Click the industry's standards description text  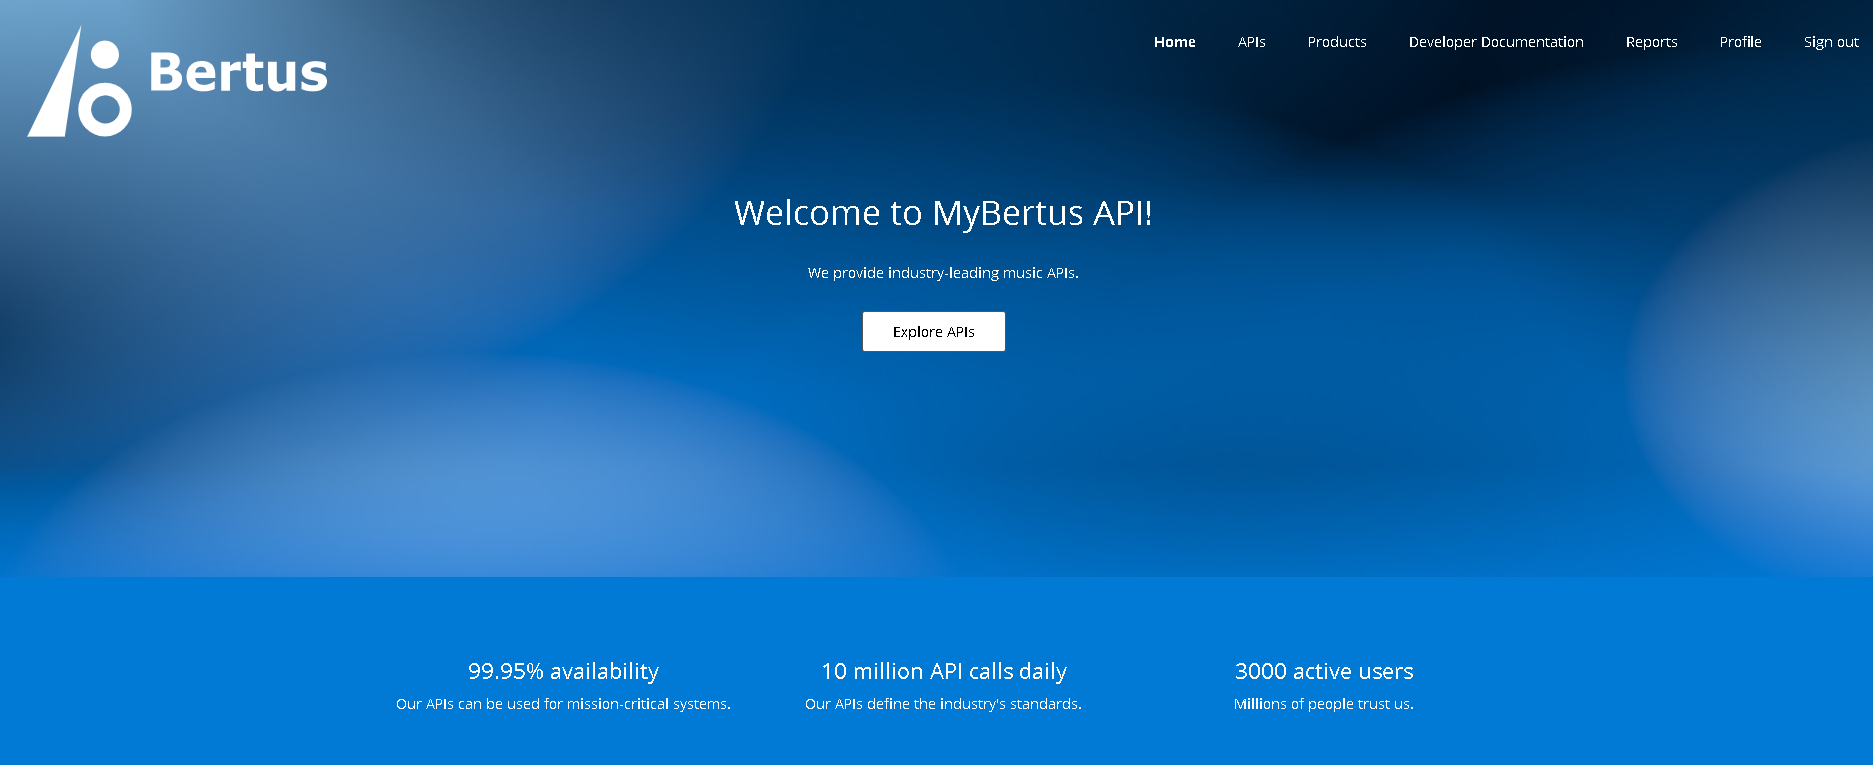click(943, 704)
